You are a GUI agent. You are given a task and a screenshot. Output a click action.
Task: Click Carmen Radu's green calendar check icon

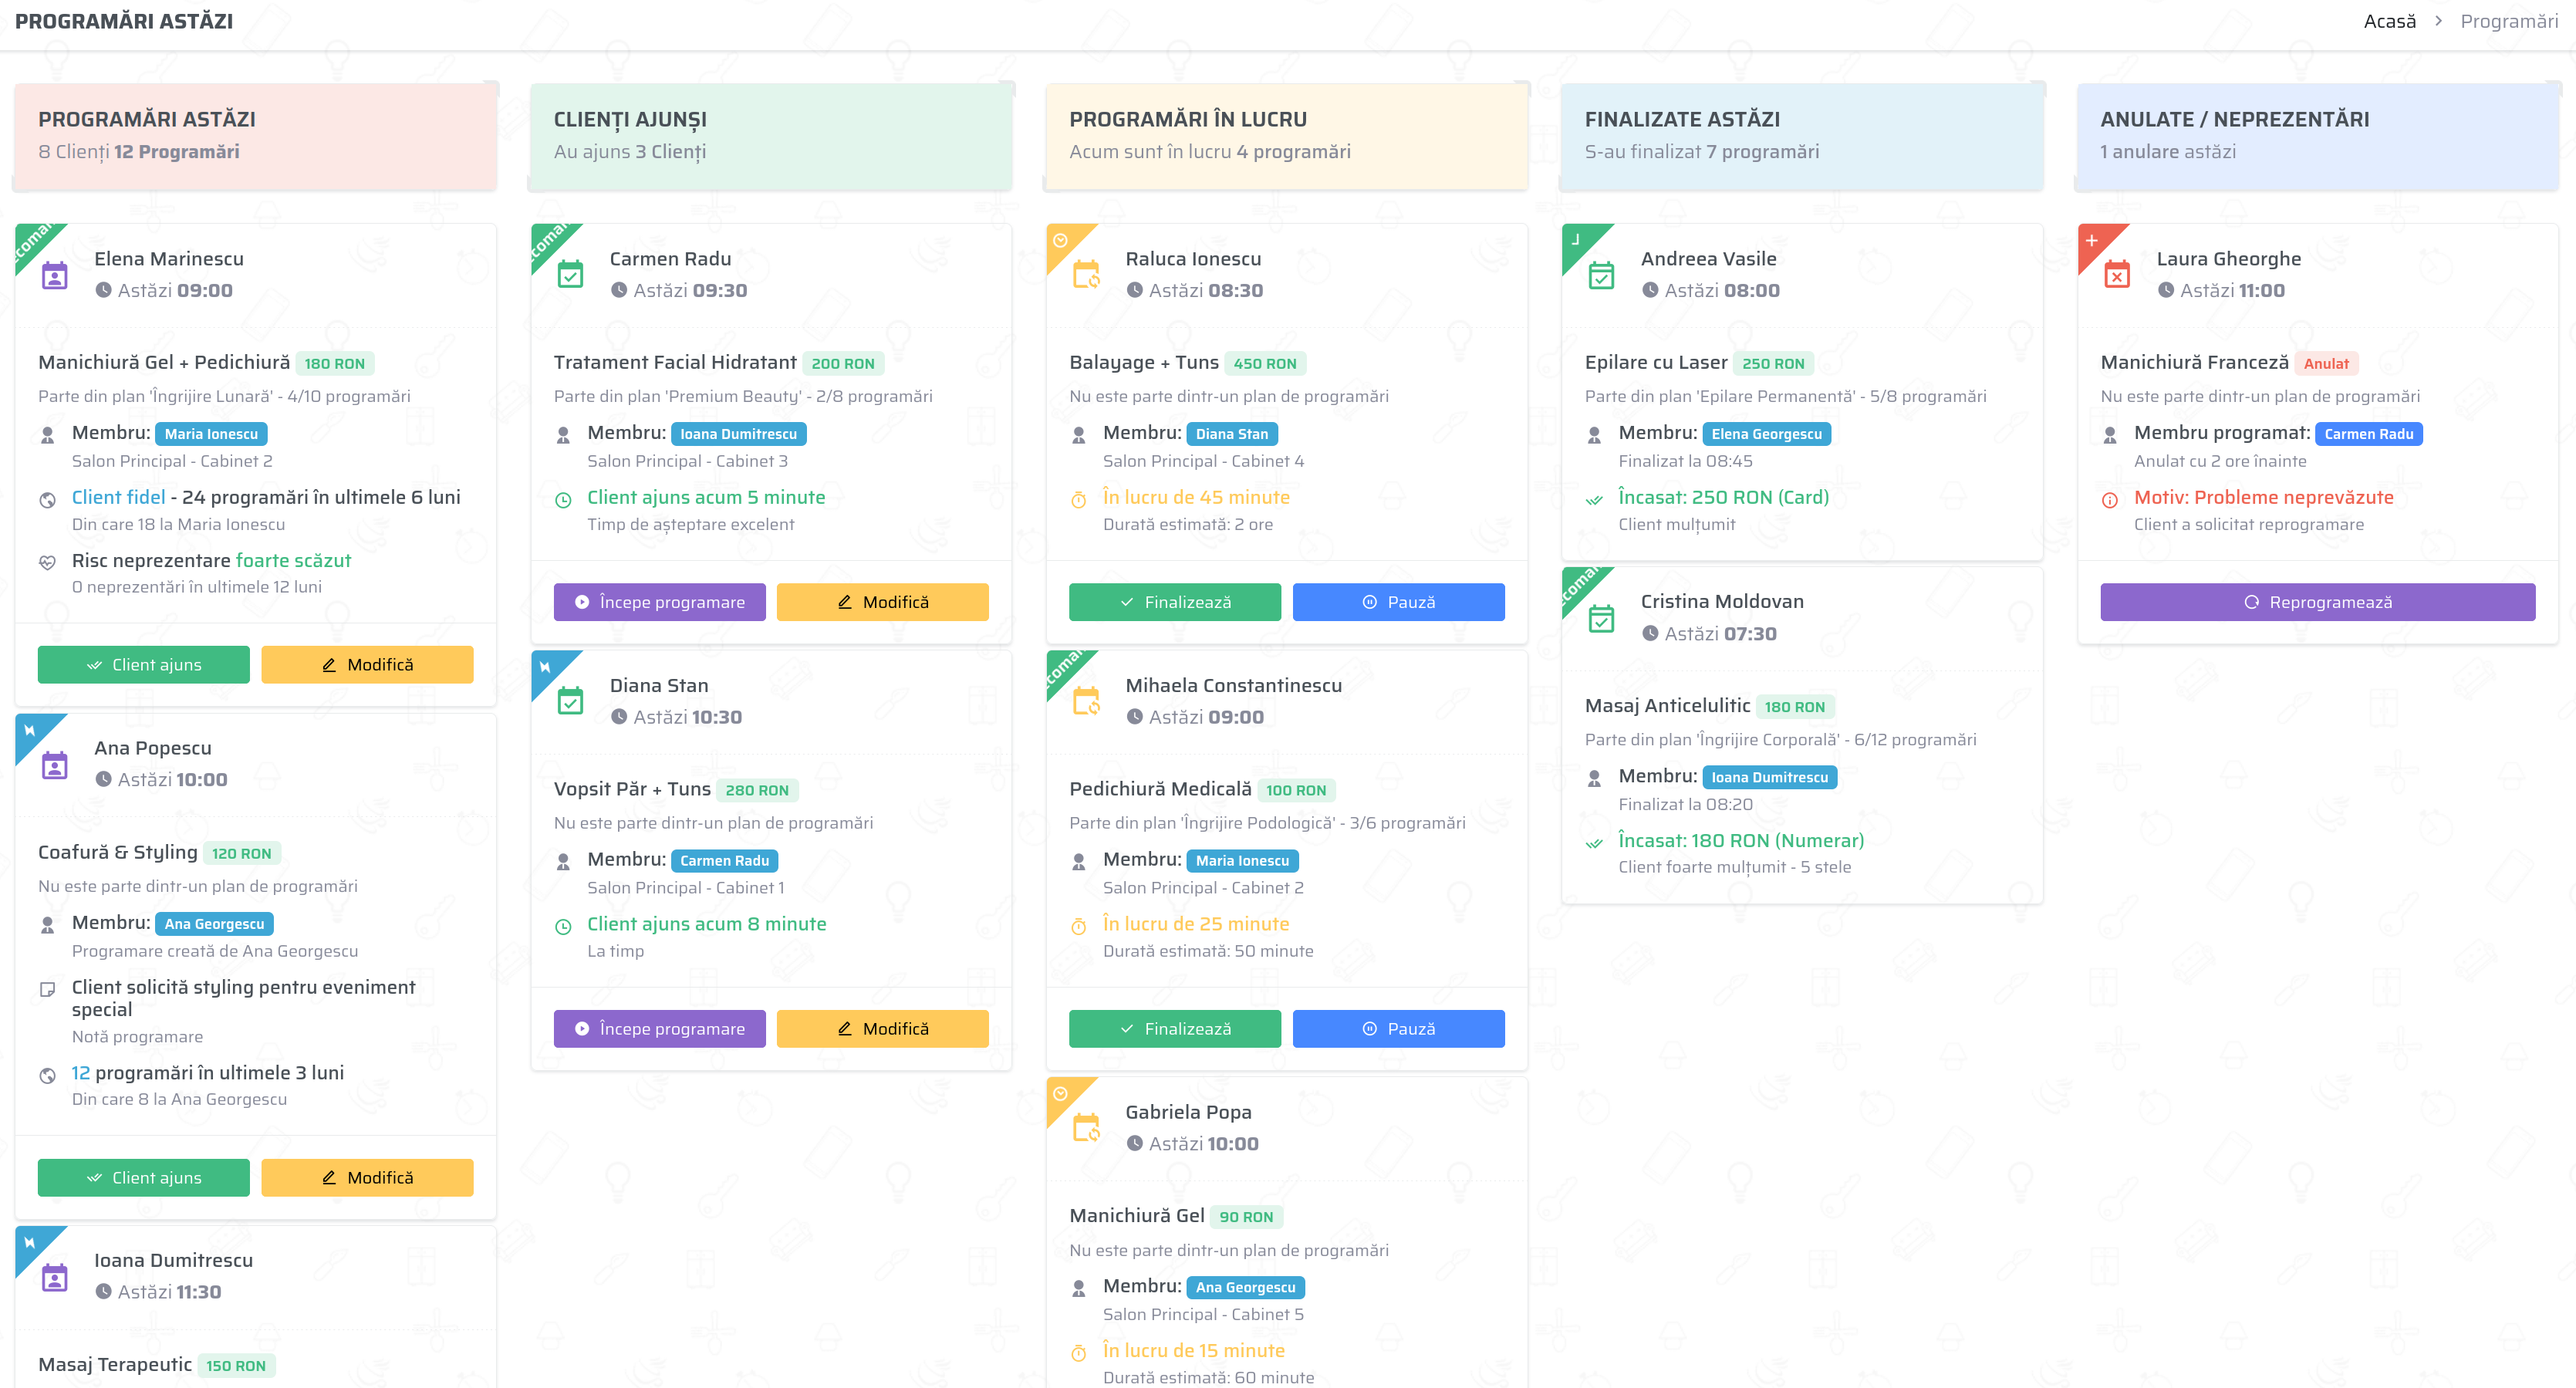point(570,275)
